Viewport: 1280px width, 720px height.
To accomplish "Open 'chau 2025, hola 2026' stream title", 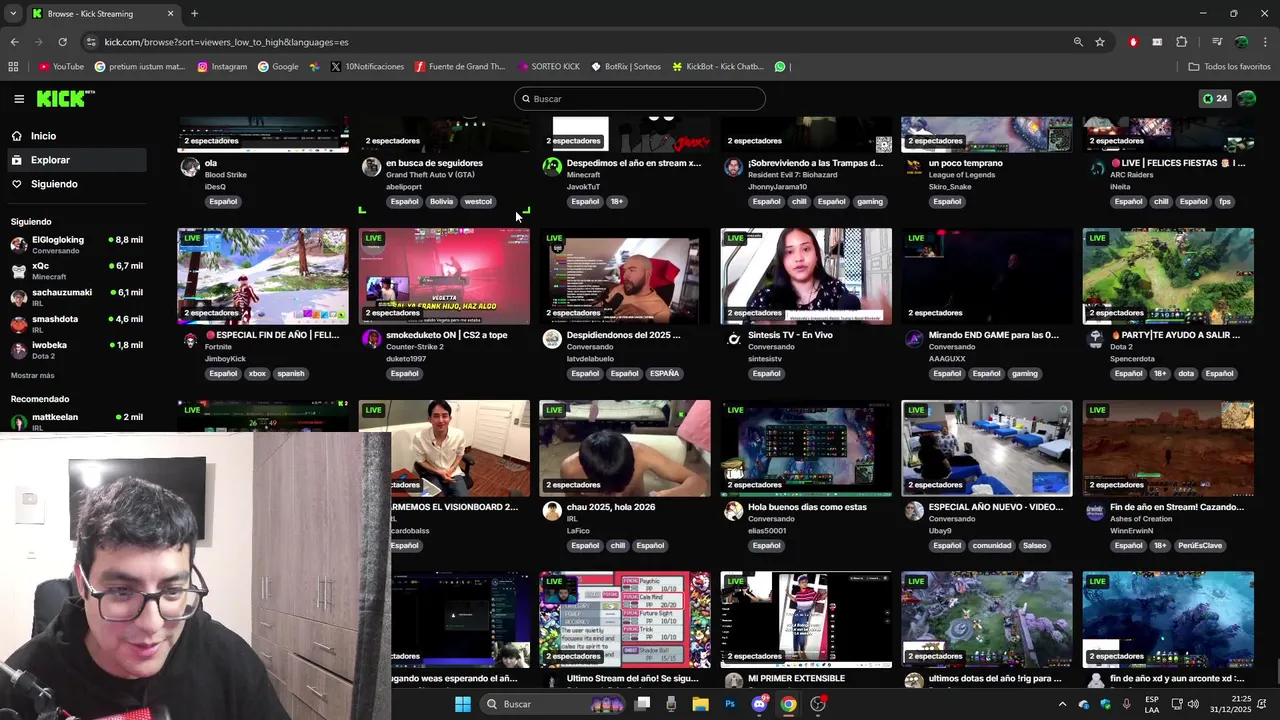I will tap(611, 507).
